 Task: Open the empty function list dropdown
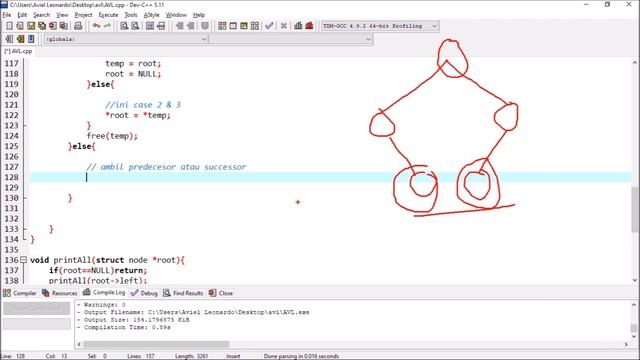click(x=291, y=39)
